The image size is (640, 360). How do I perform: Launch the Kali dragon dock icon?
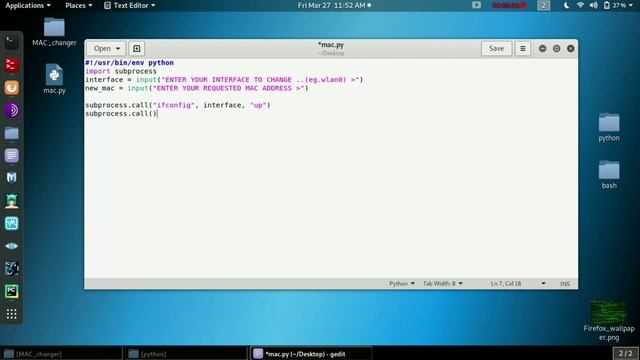(x=11, y=269)
